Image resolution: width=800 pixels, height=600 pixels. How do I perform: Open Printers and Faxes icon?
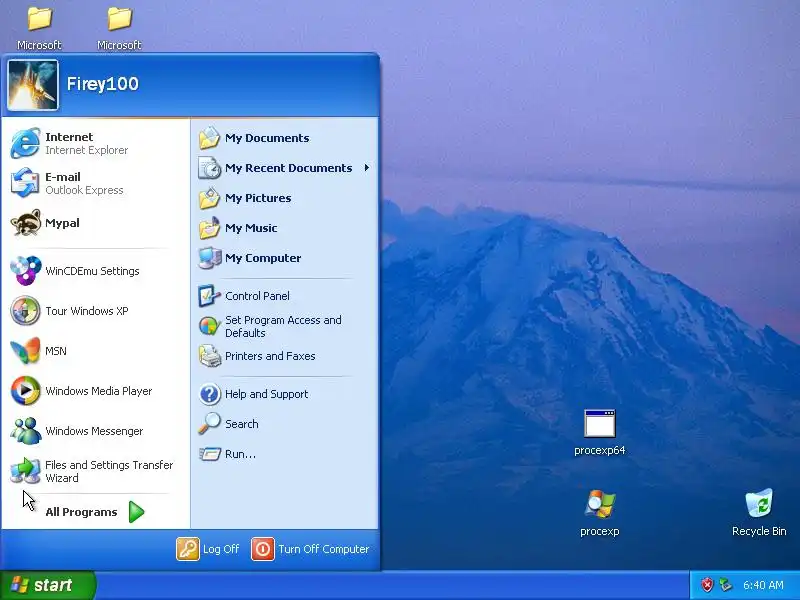pyautogui.click(x=210, y=356)
